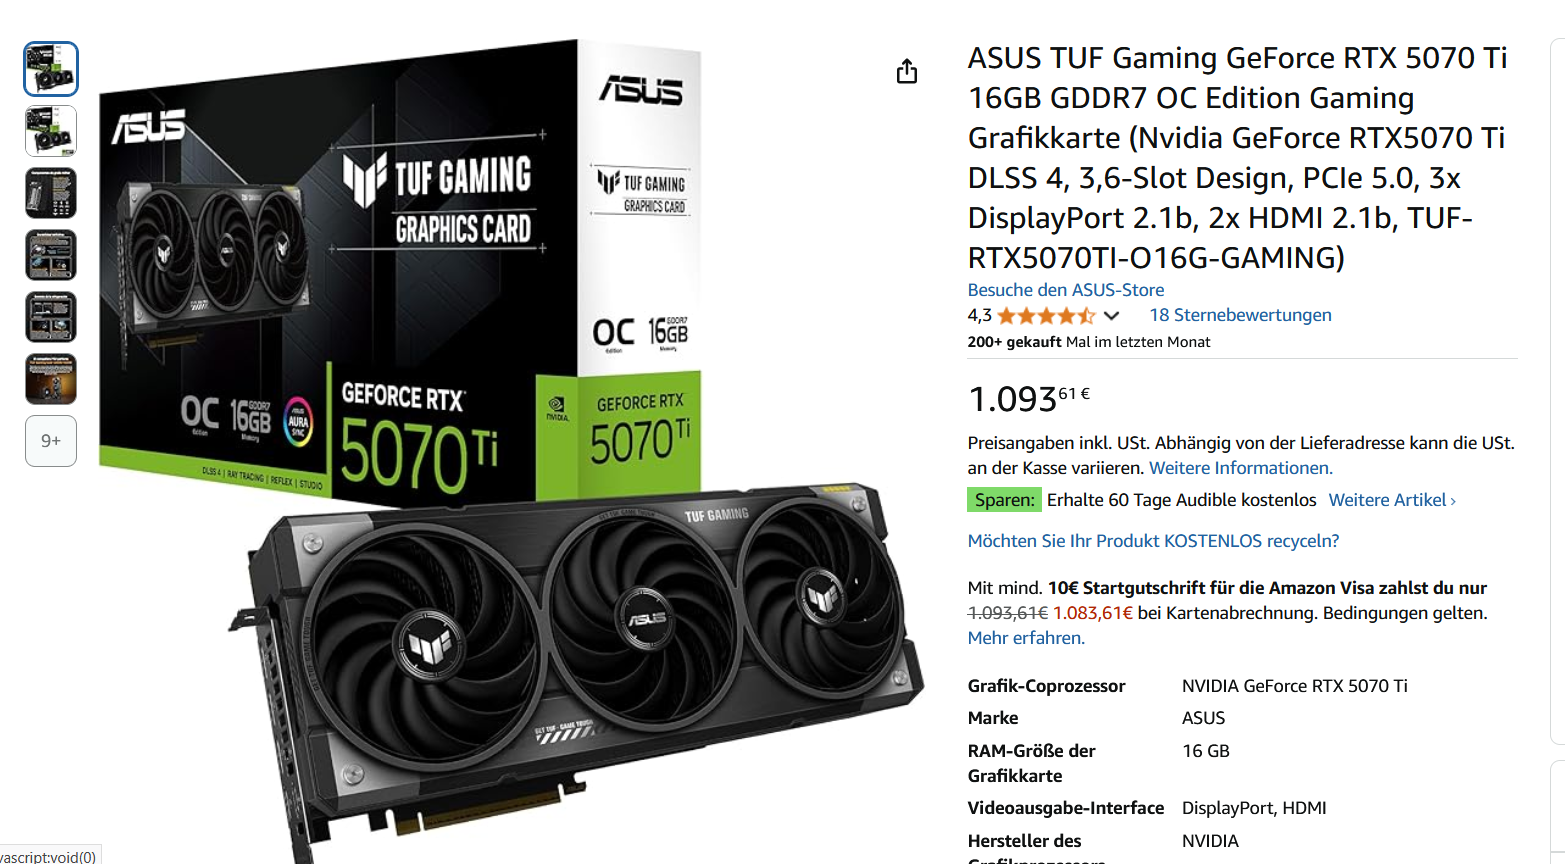1565x864 pixels.
Task: Select the second product thumbnail
Action: pos(51,131)
